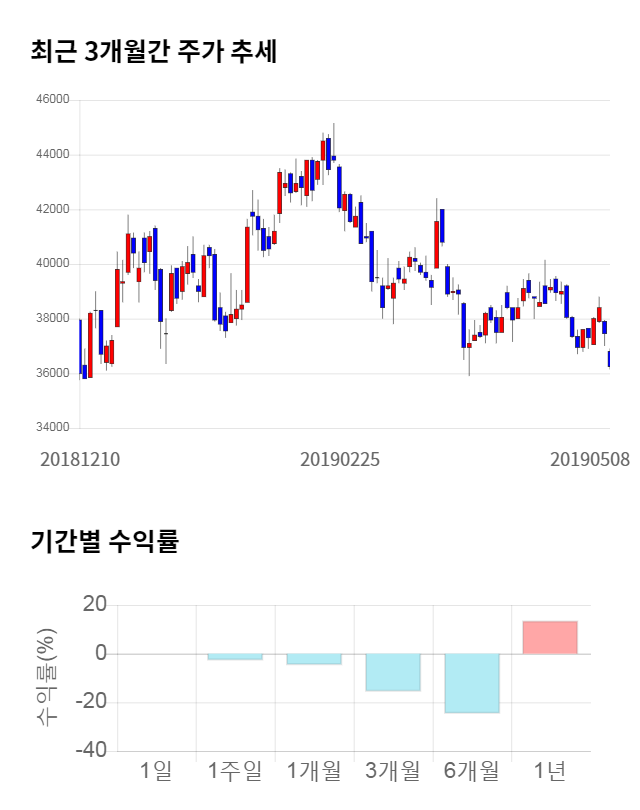Screen dimensions: 640x810
Task: Click the 6개월 negative return bar
Action: [x=471, y=683]
